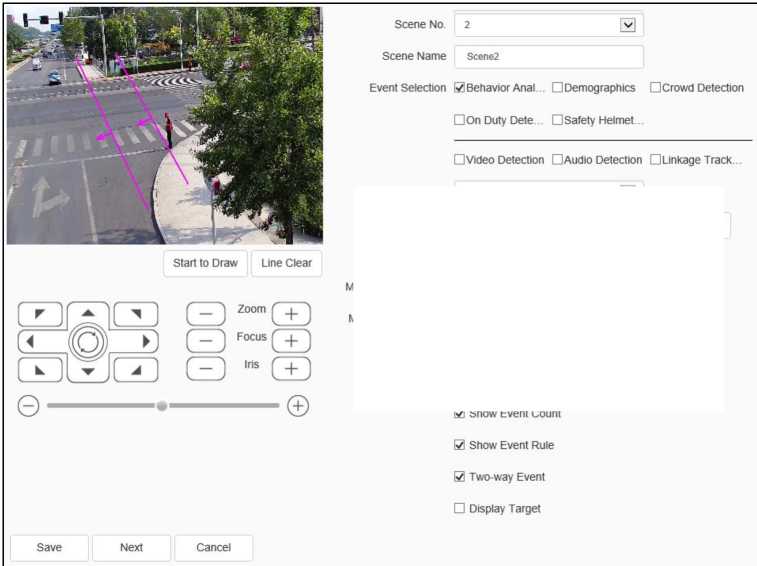
Task: Open the Scene No. dropdown
Action: 628,24
